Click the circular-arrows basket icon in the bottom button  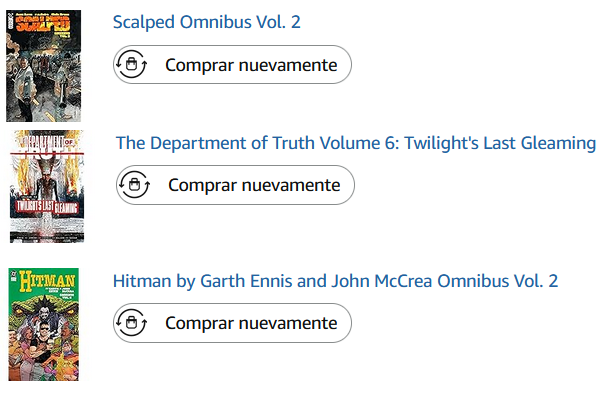coord(131,323)
